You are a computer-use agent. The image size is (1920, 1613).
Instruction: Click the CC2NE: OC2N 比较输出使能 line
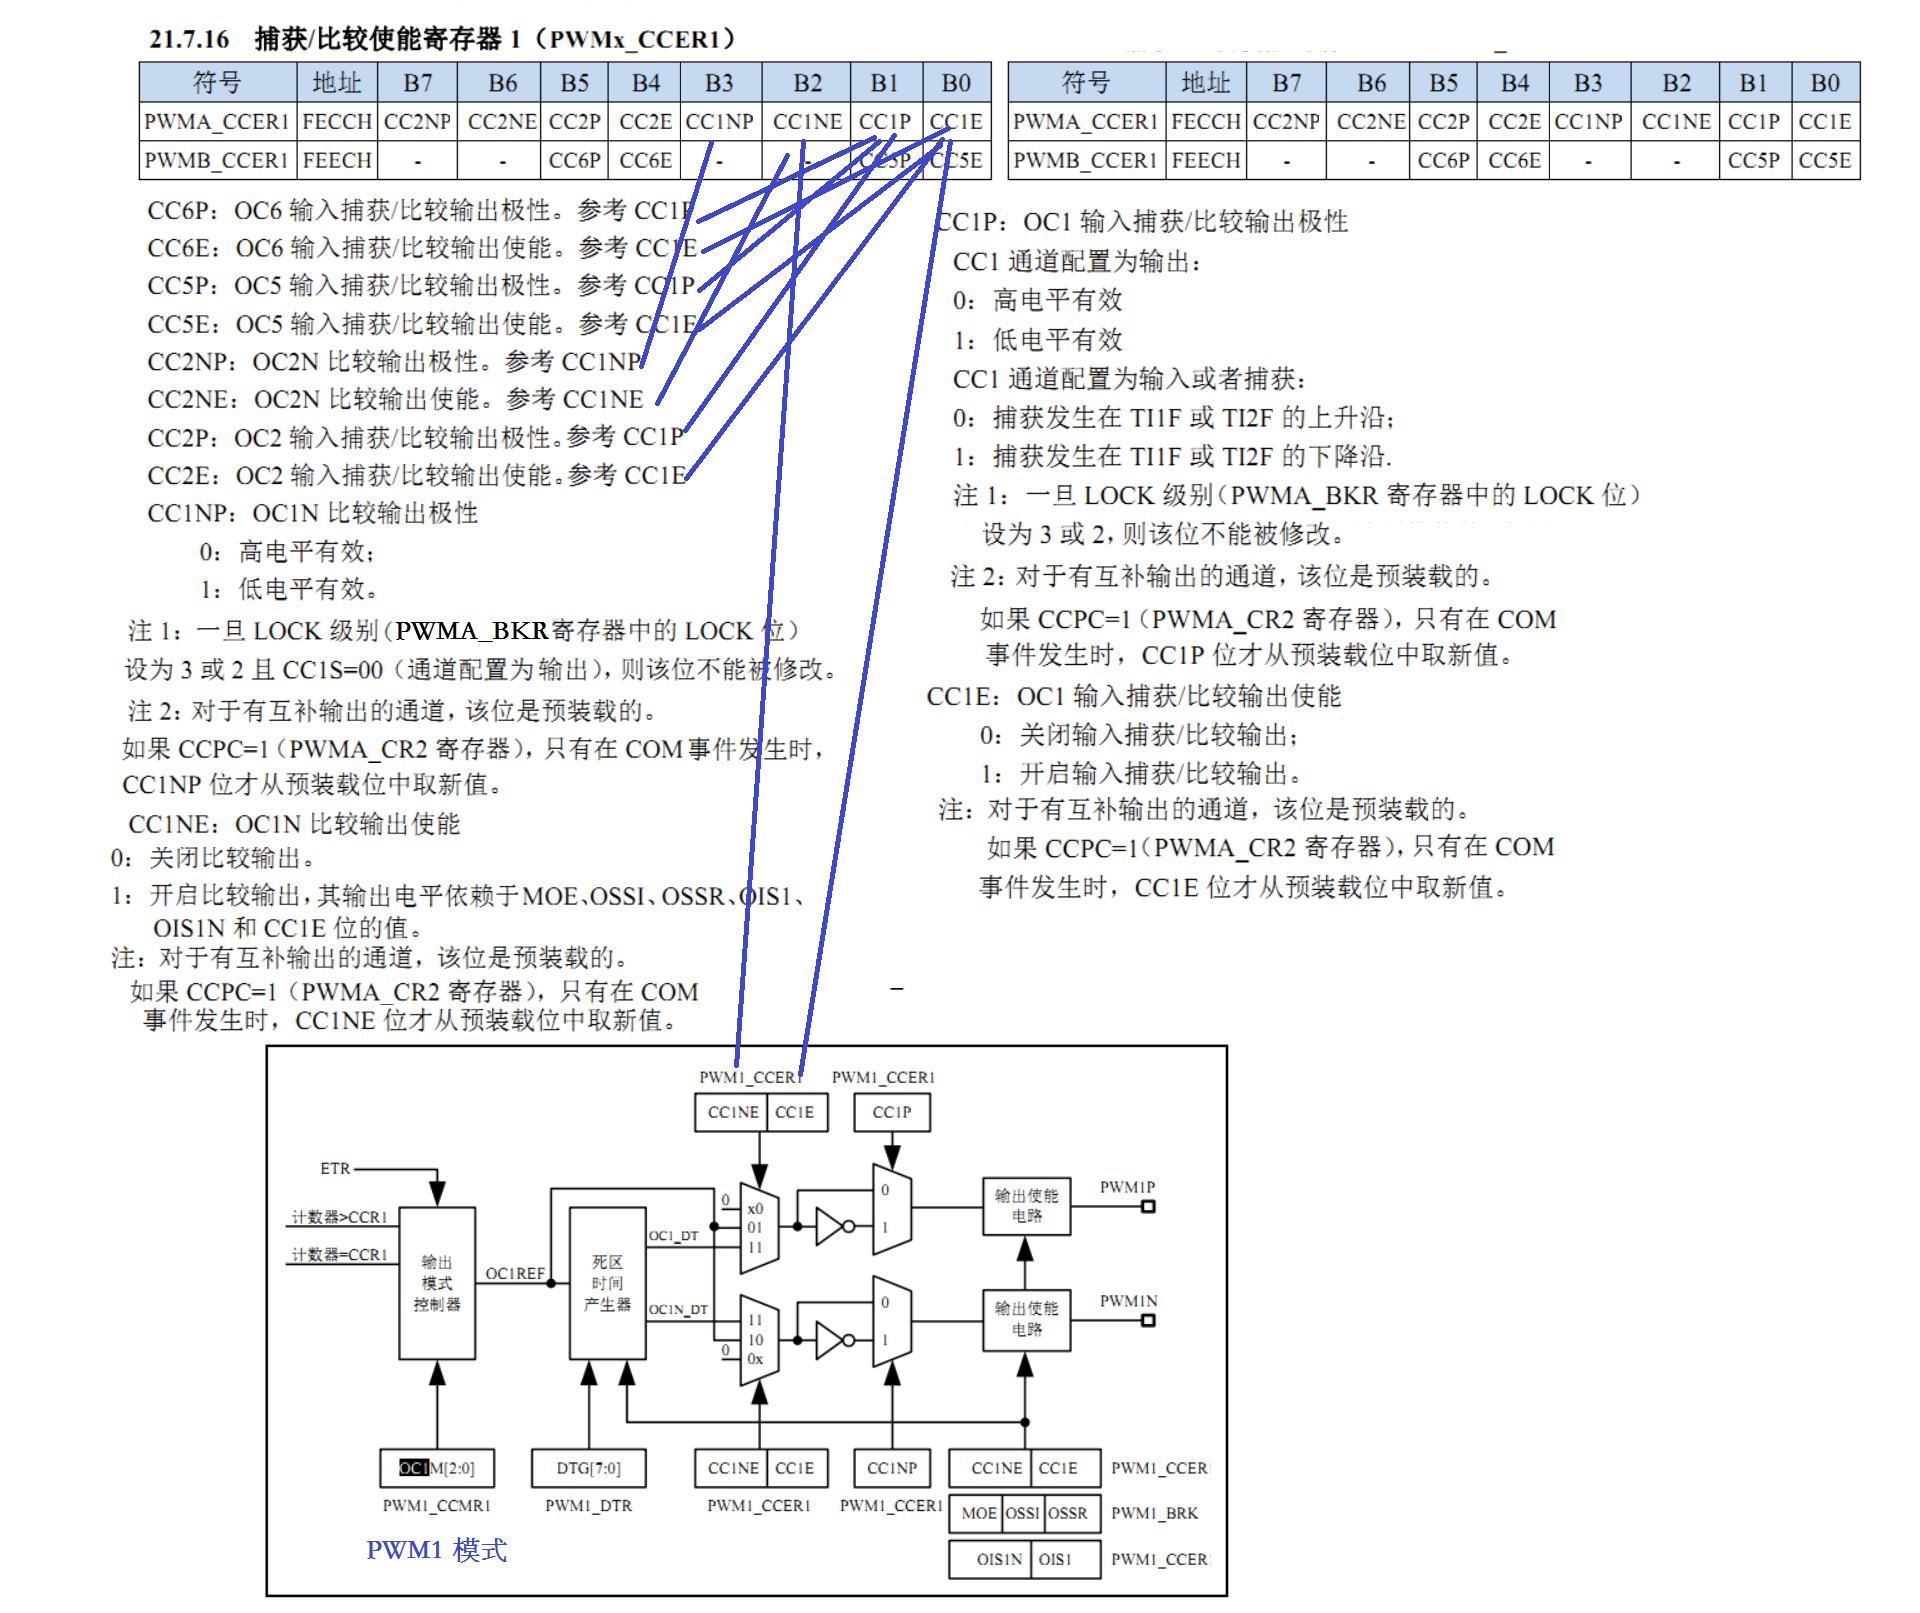(x=395, y=399)
